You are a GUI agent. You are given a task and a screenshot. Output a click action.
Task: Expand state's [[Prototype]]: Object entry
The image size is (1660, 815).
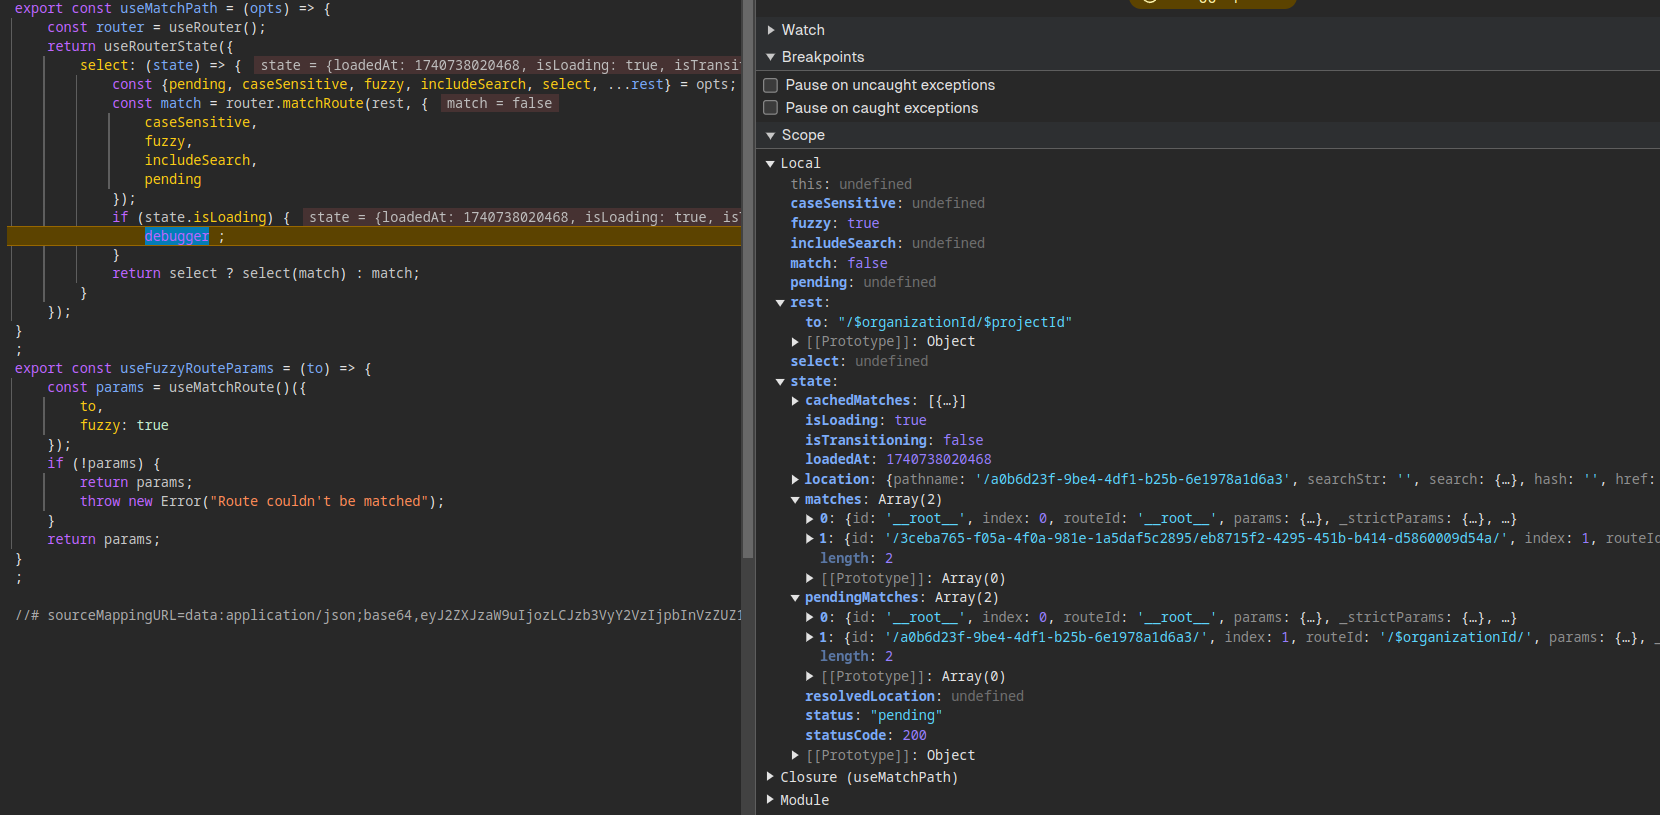point(795,756)
